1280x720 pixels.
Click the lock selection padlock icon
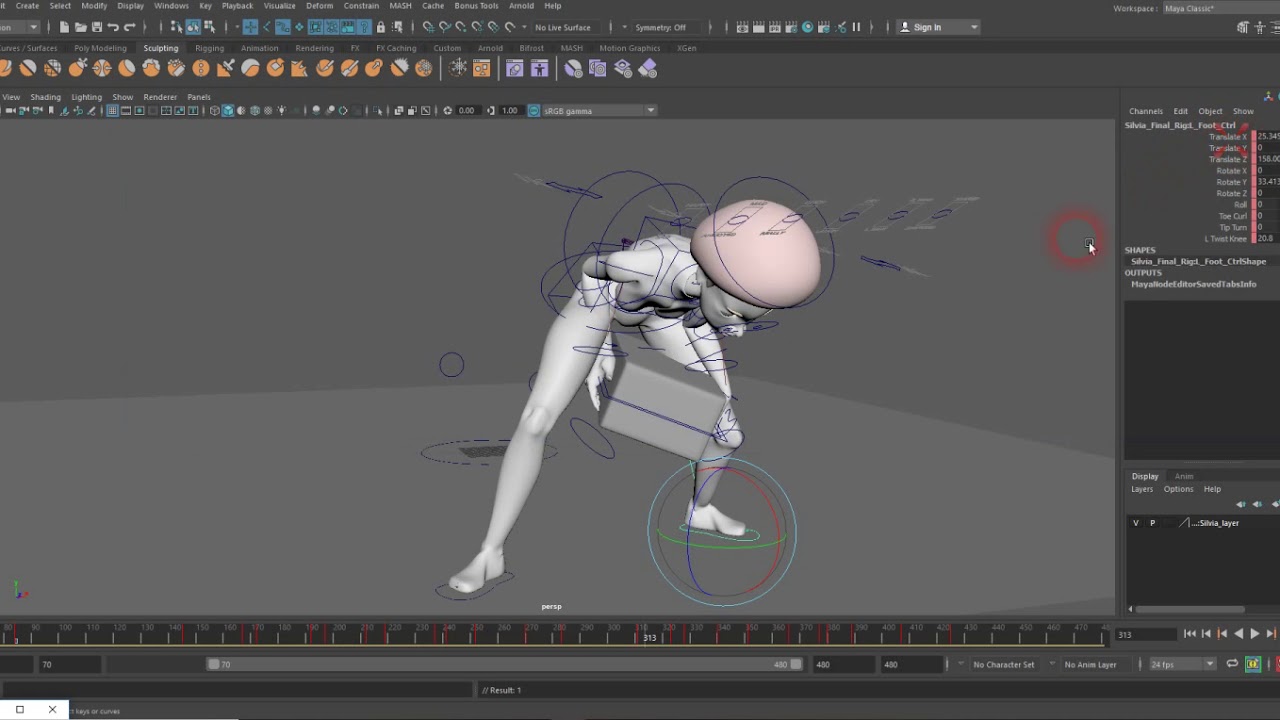click(x=380, y=27)
